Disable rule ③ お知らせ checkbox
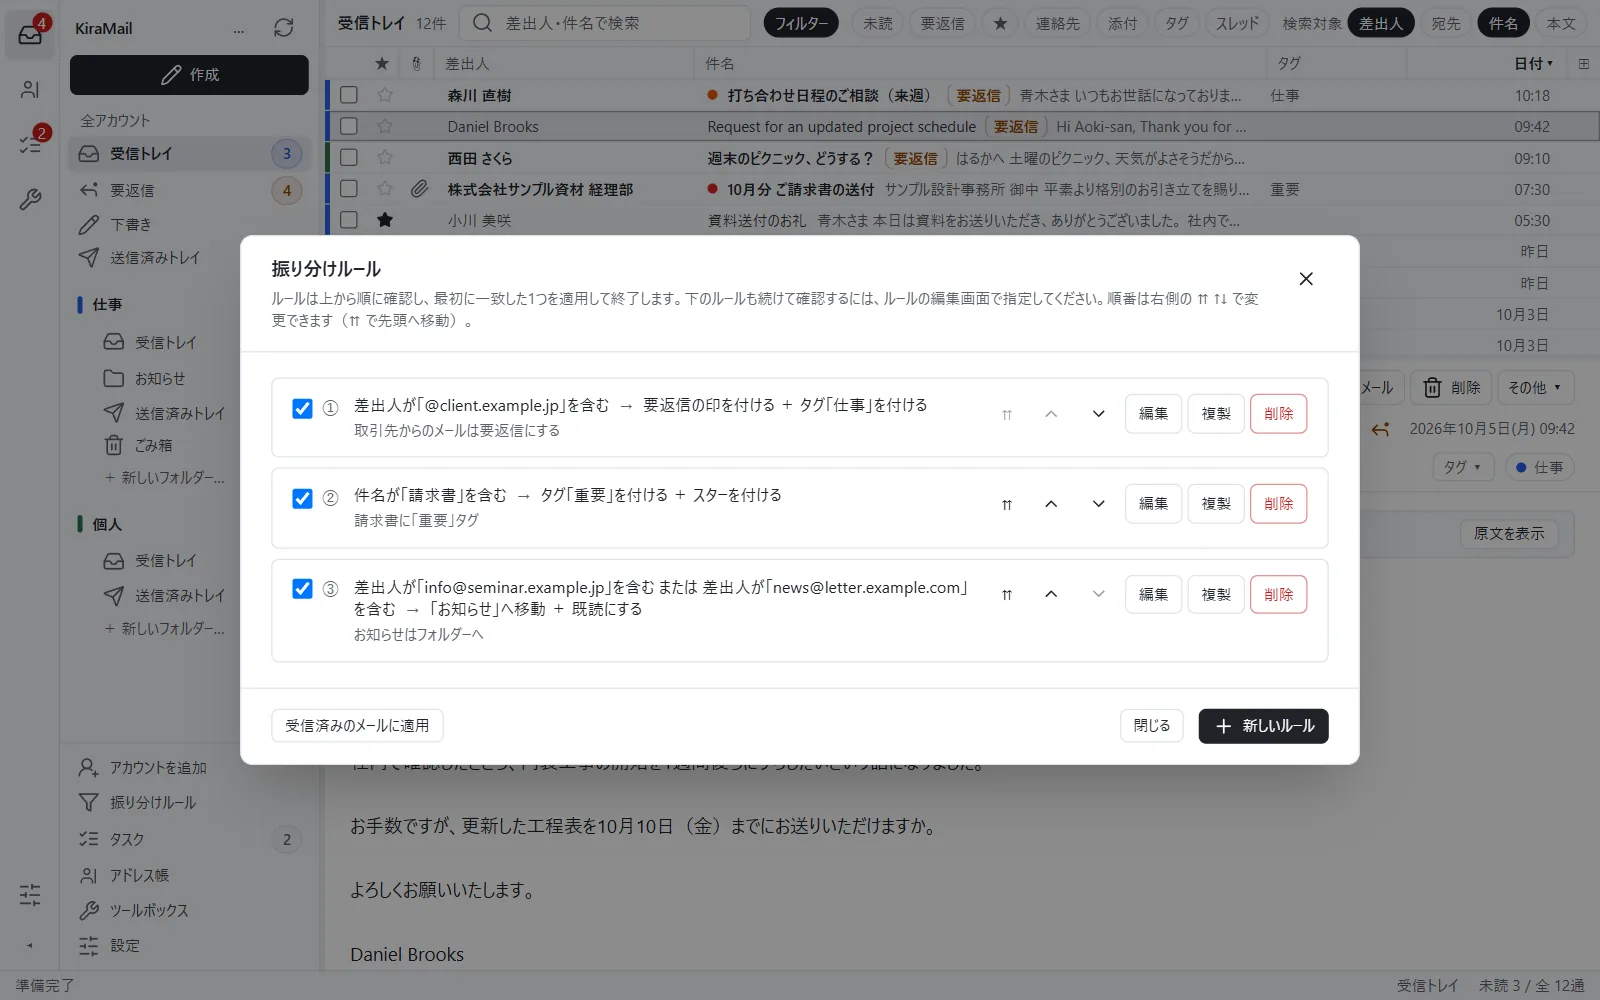 (302, 589)
